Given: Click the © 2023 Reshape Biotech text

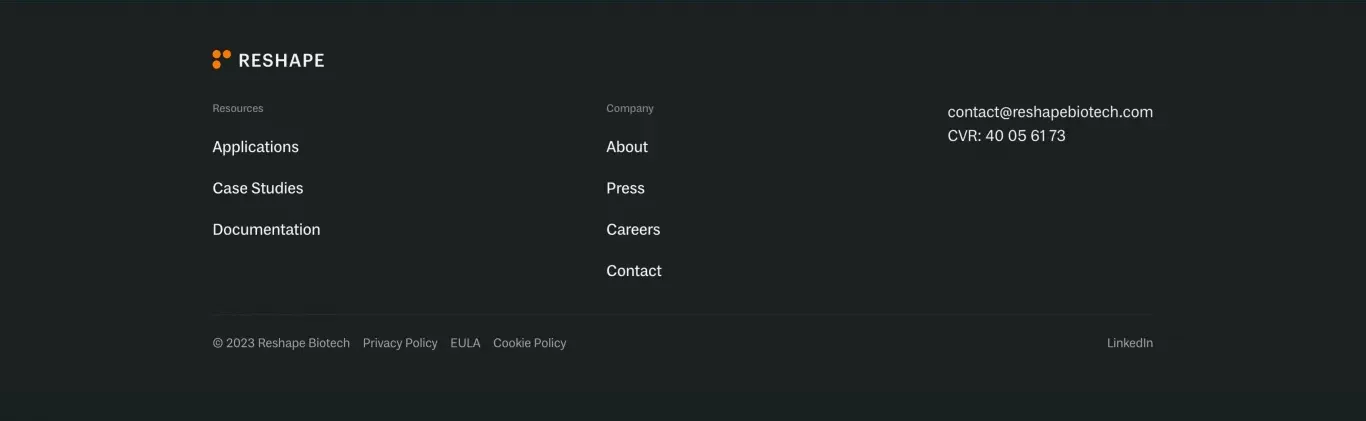Looking at the screenshot, I should [x=281, y=343].
